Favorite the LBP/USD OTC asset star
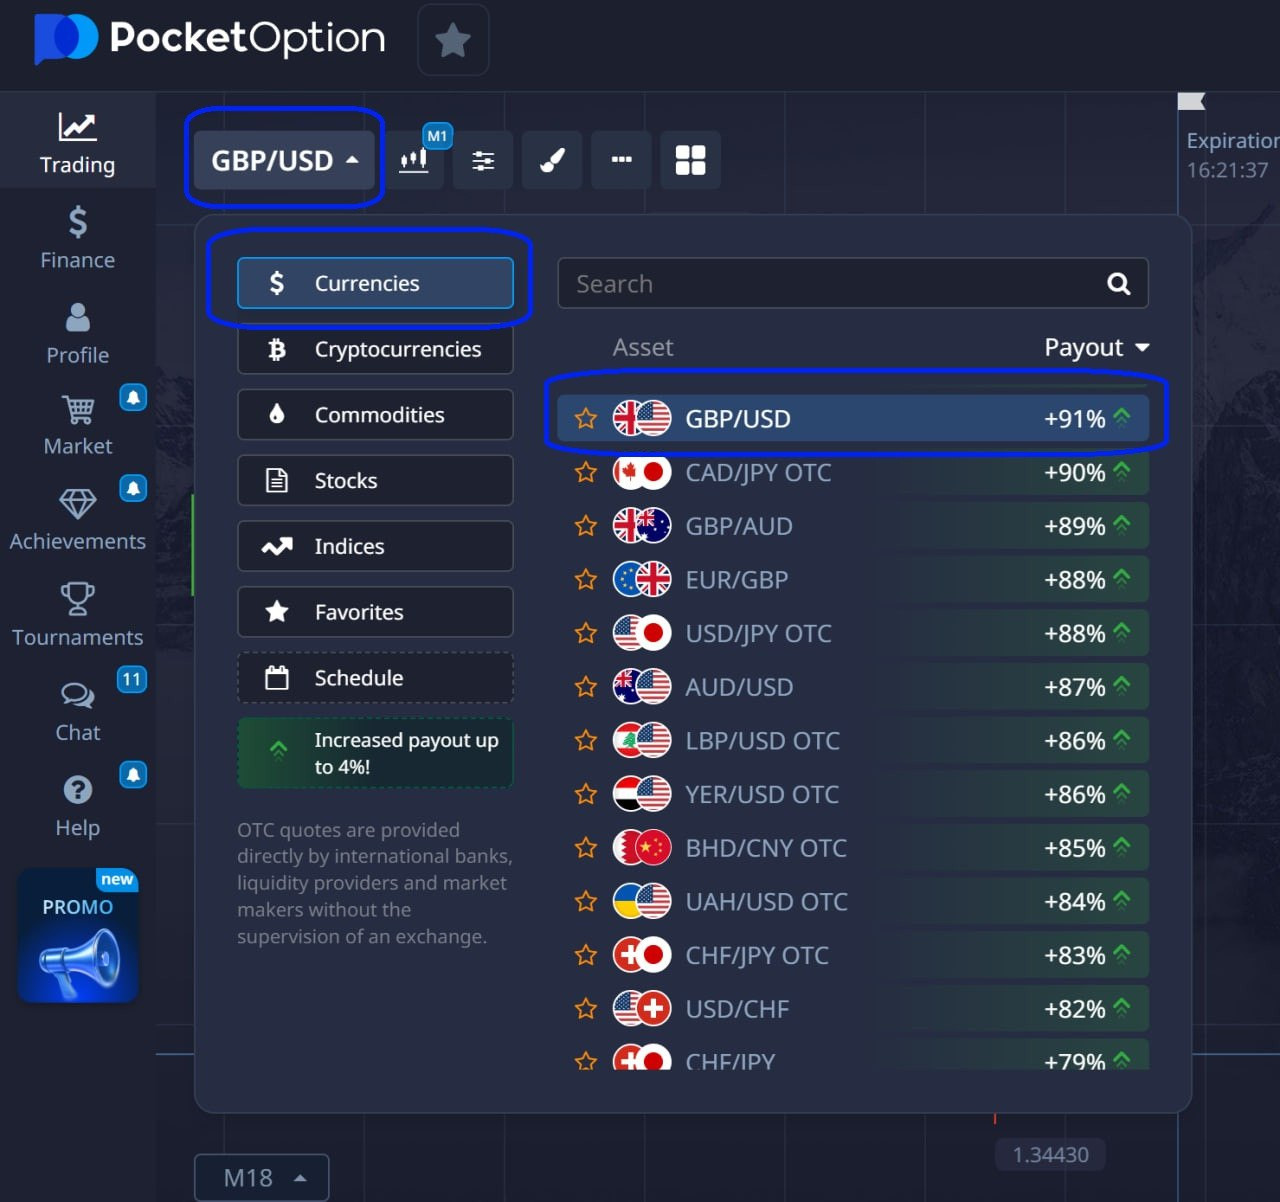Viewport: 1280px width, 1202px height. [x=586, y=741]
